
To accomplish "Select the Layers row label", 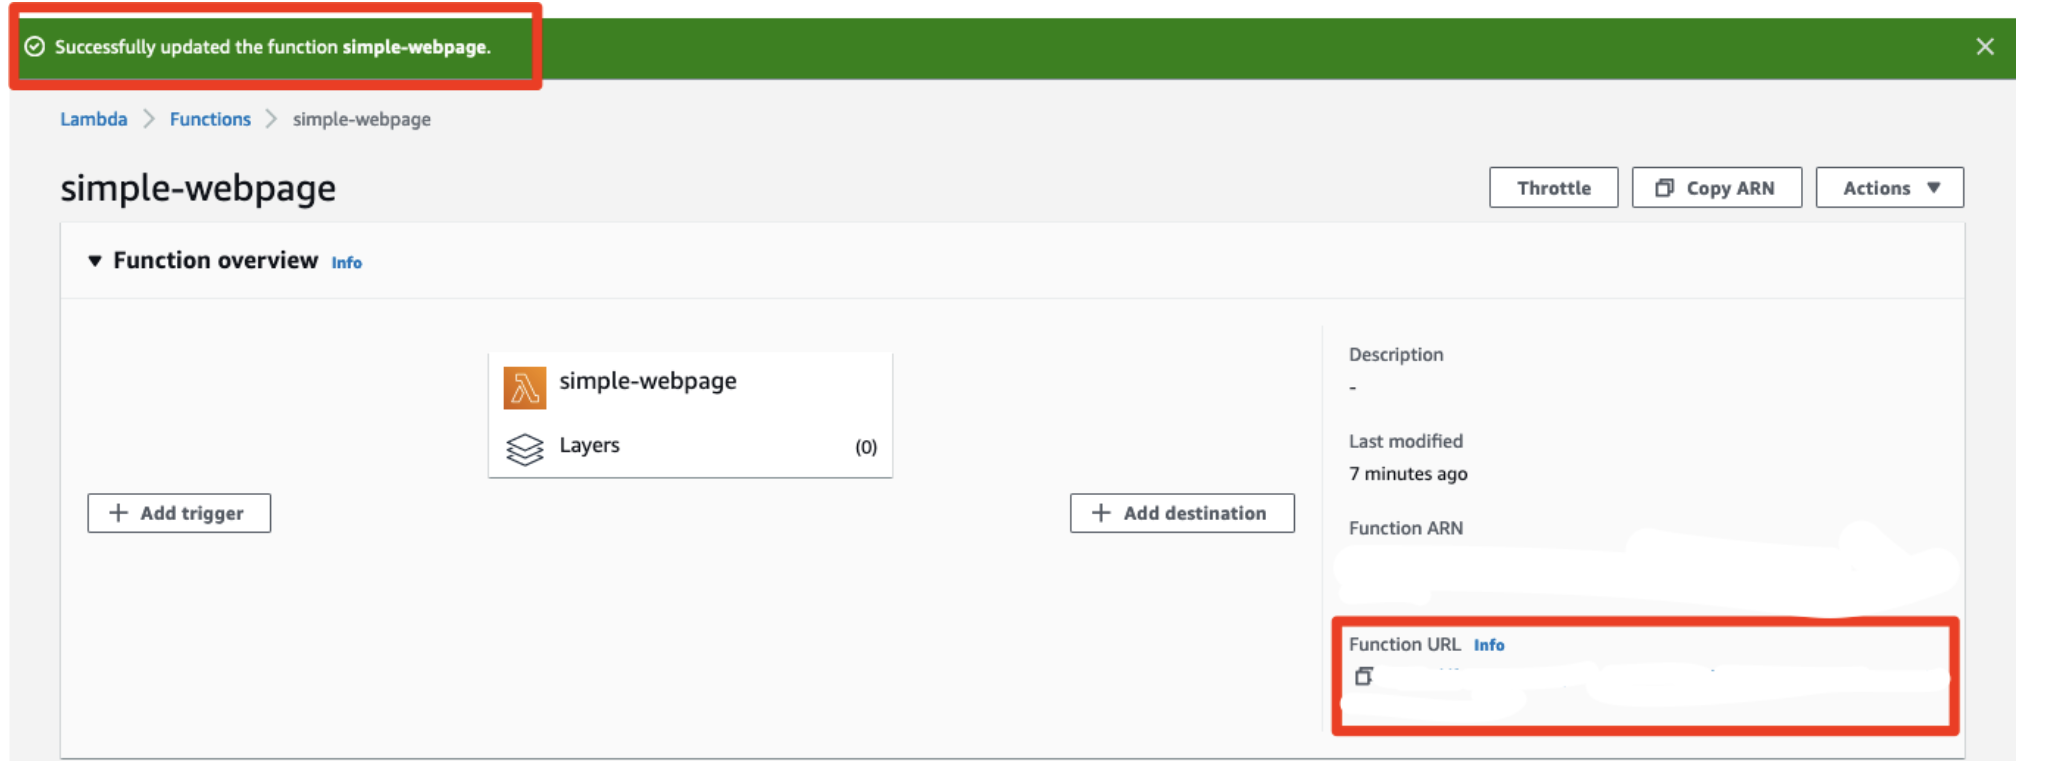I will click(x=589, y=445).
